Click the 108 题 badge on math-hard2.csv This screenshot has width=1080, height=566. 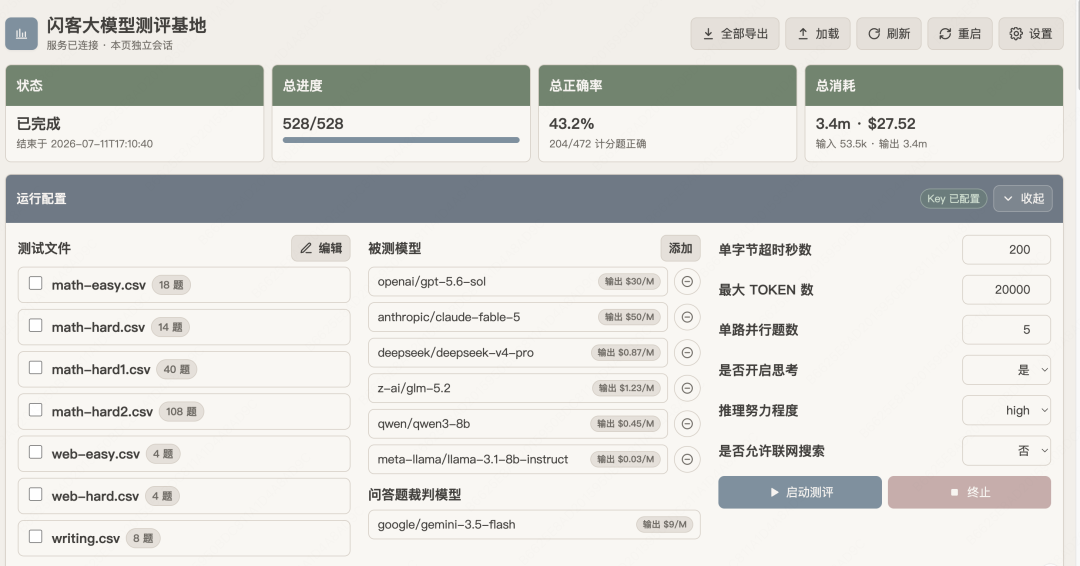tap(181, 412)
